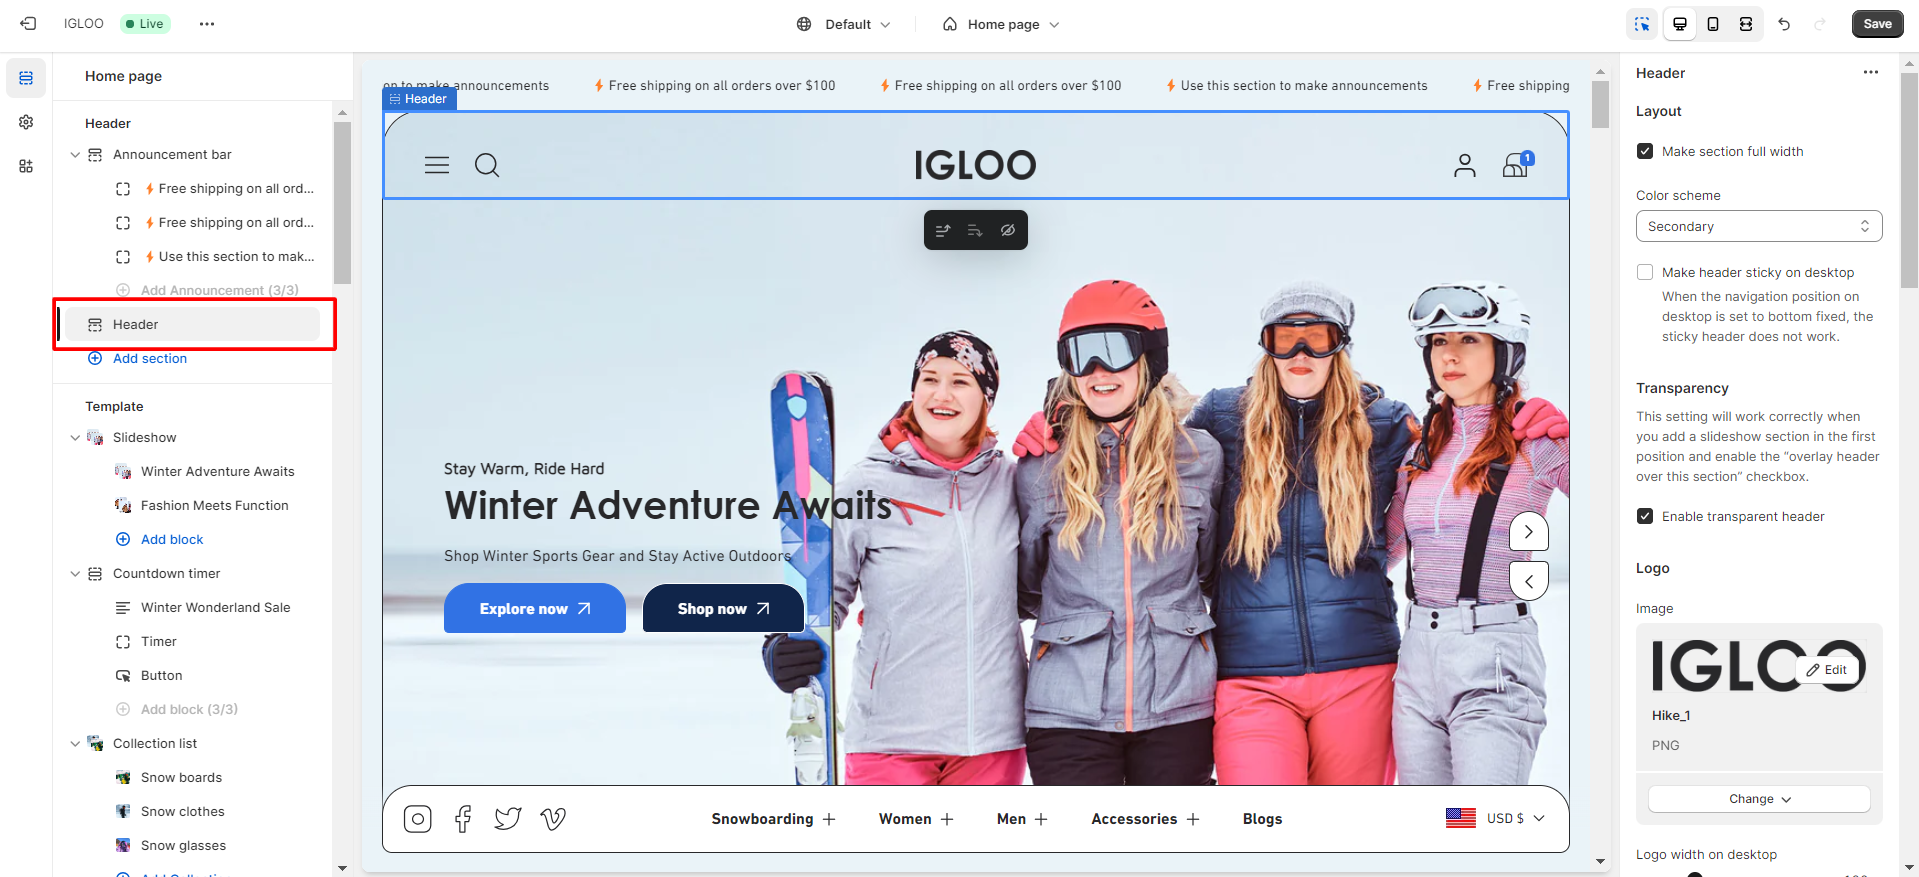Click the exit editor icon
The width and height of the screenshot is (1919, 877).
(x=28, y=24)
